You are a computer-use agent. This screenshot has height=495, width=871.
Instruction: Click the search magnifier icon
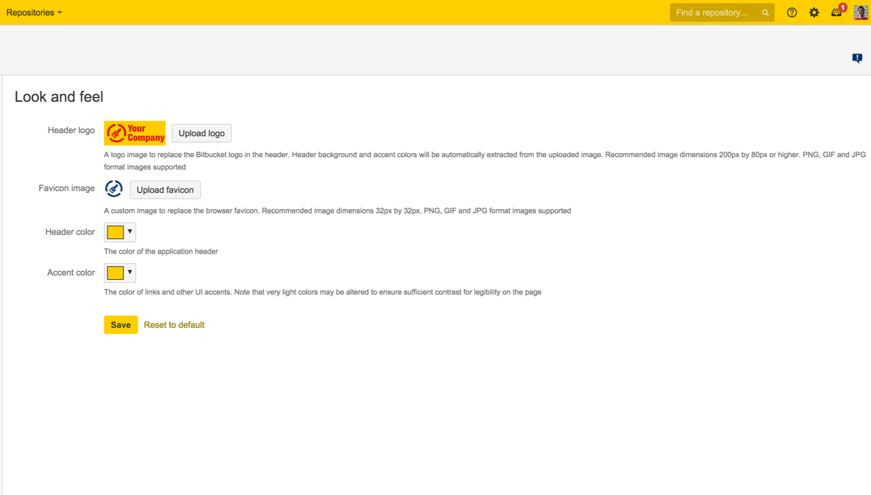pyautogui.click(x=765, y=13)
